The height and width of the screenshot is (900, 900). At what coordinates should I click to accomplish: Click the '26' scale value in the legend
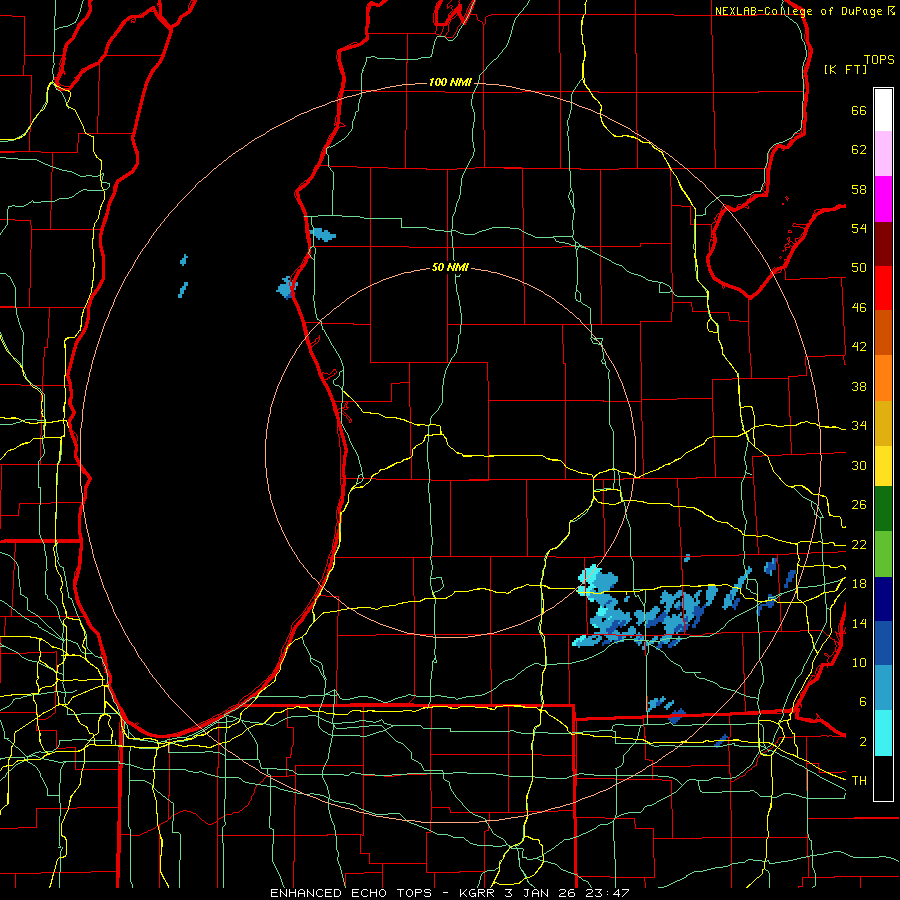coord(859,505)
